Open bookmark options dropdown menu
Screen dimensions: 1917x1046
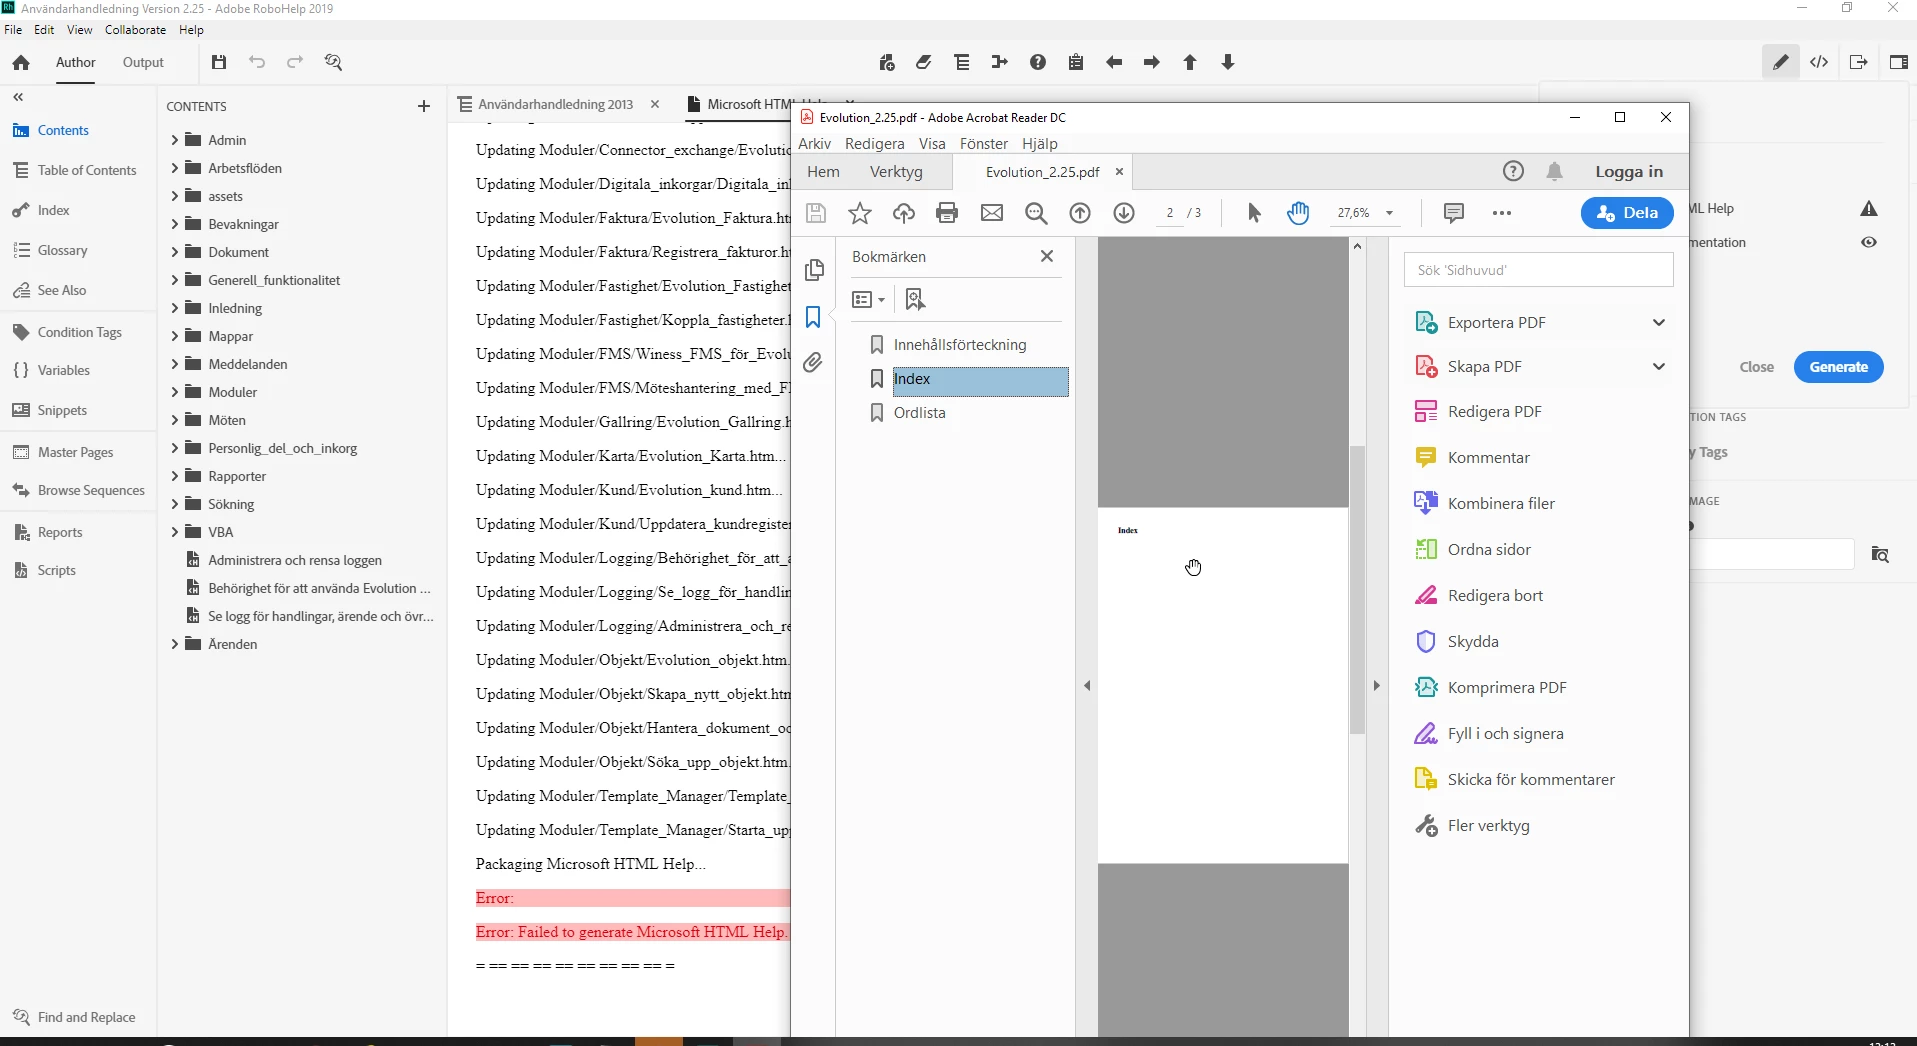[x=868, y=299]
